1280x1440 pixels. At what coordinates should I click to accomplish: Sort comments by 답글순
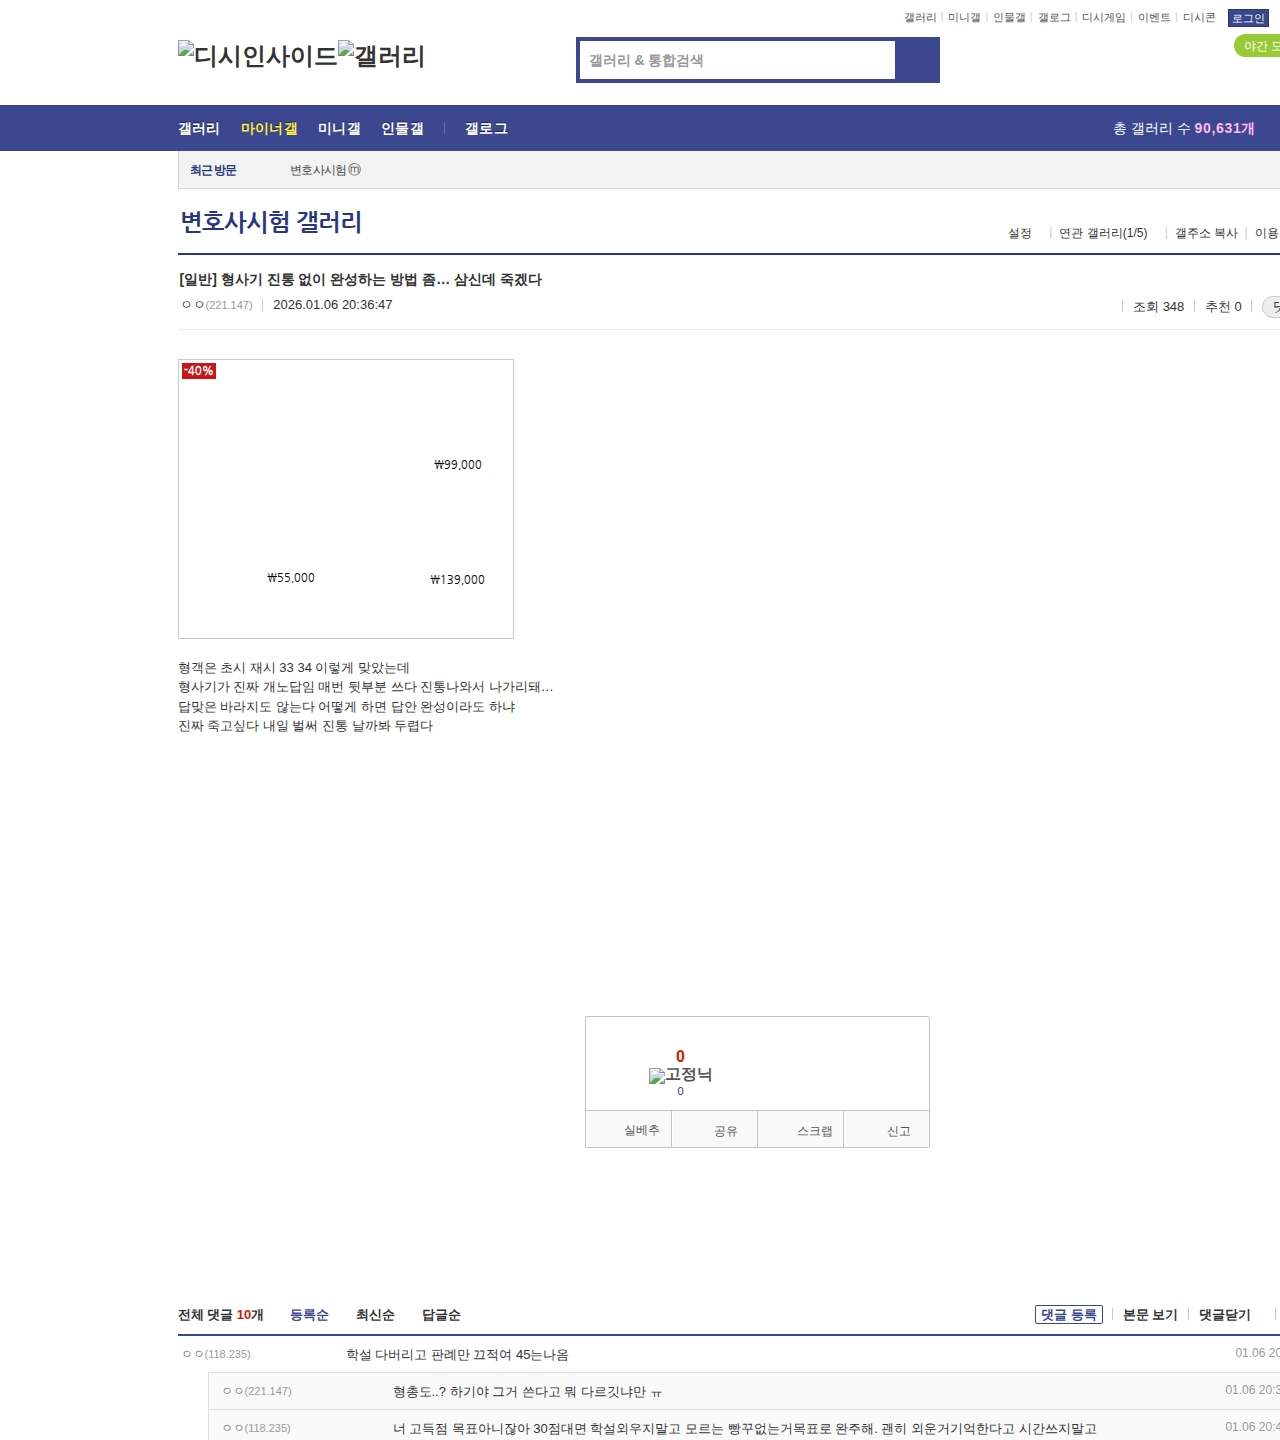pos(441,1315)
